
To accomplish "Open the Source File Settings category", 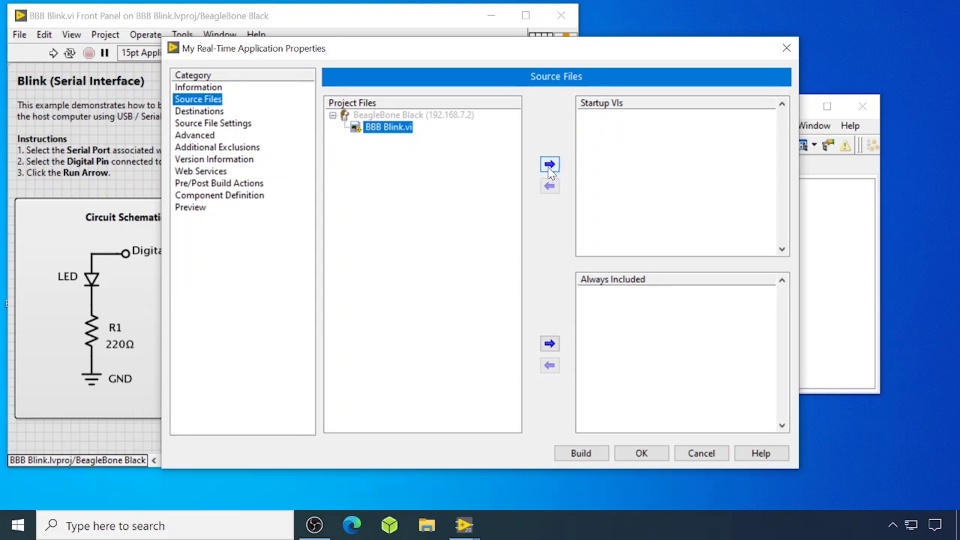I will click(x=213, y=123).
